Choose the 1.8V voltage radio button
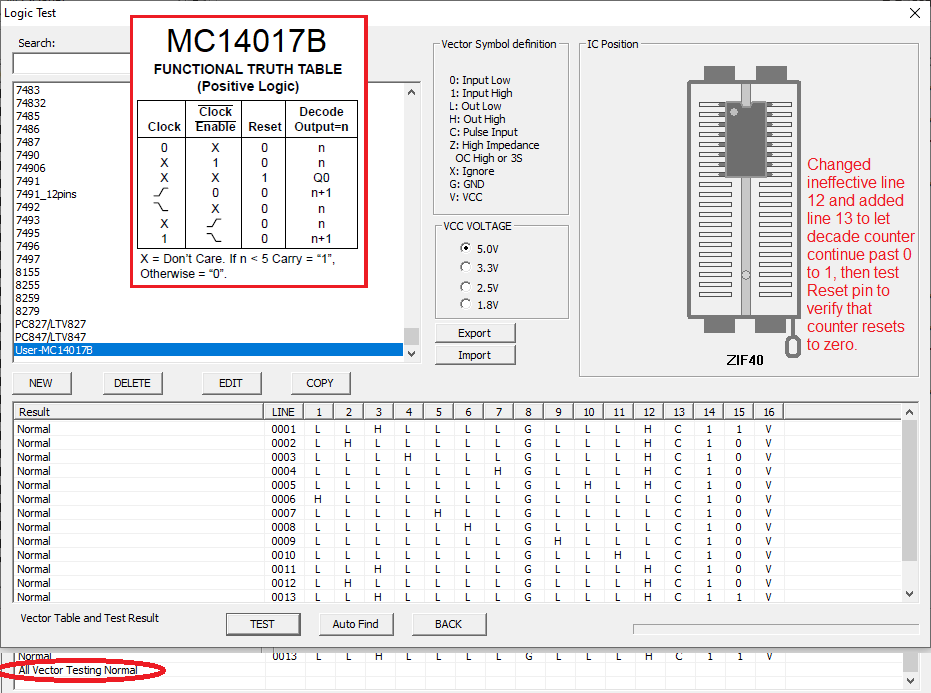This screenshot has height=693, width=931. pyautogui.click(x=465, y=304)
